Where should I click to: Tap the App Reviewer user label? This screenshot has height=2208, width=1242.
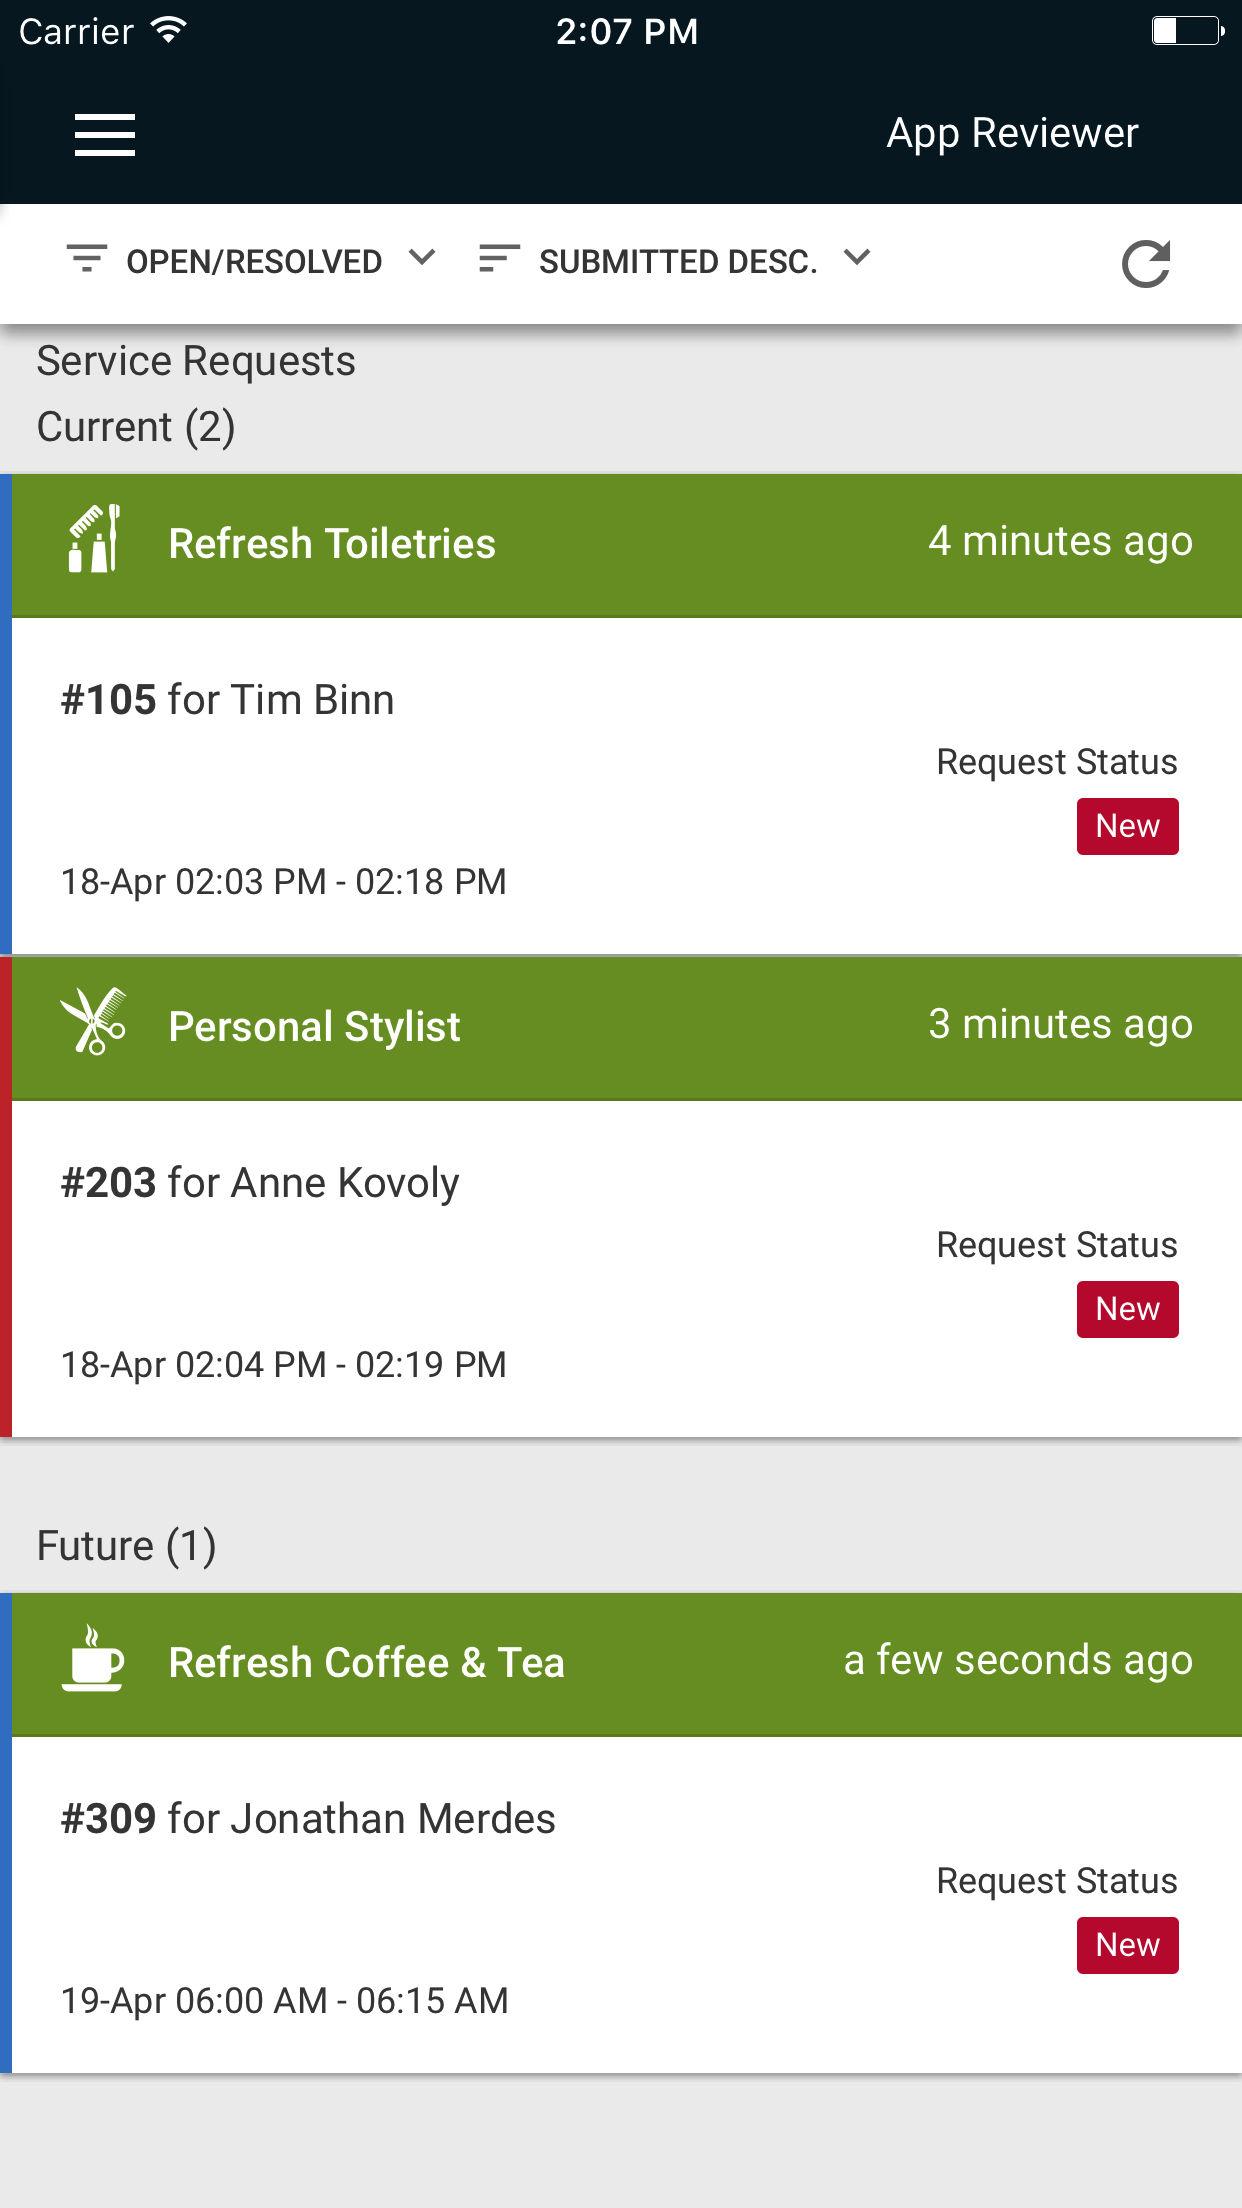tap(1012, 133)
